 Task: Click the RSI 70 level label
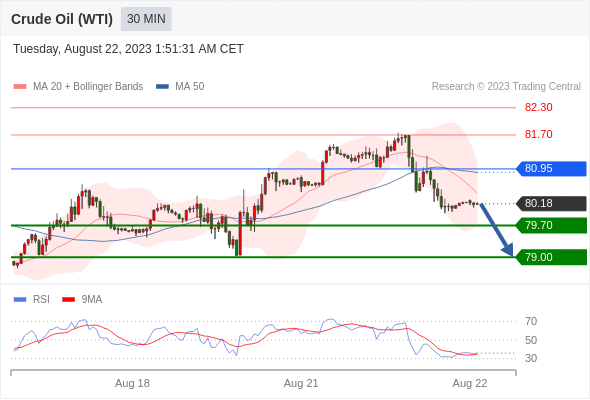pos(531,321)
